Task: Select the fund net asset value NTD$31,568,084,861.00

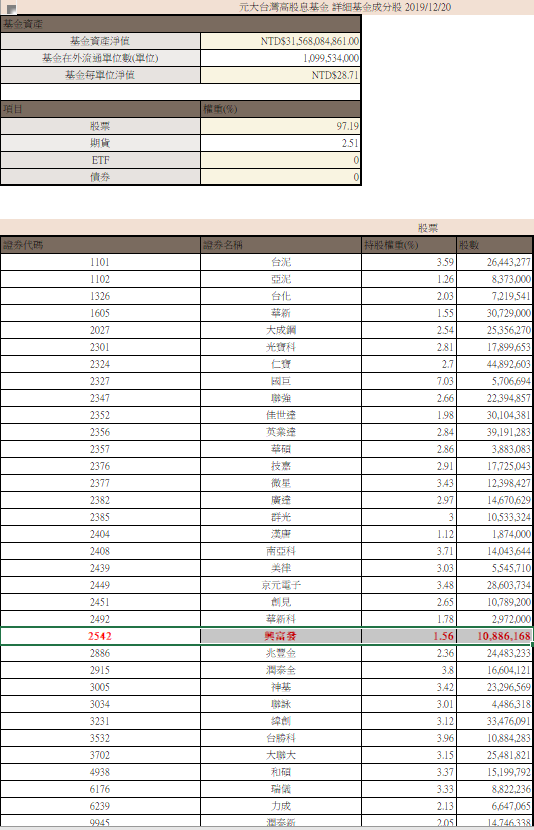Action: coord(310,41)
